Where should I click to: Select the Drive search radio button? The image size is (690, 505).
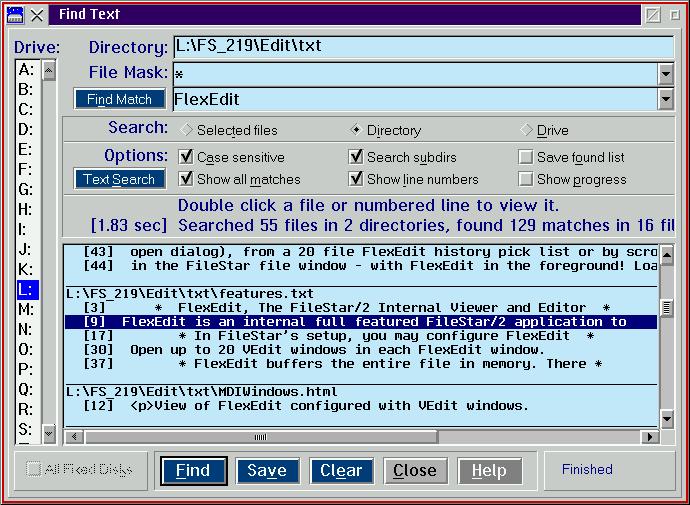click(526, 130)
